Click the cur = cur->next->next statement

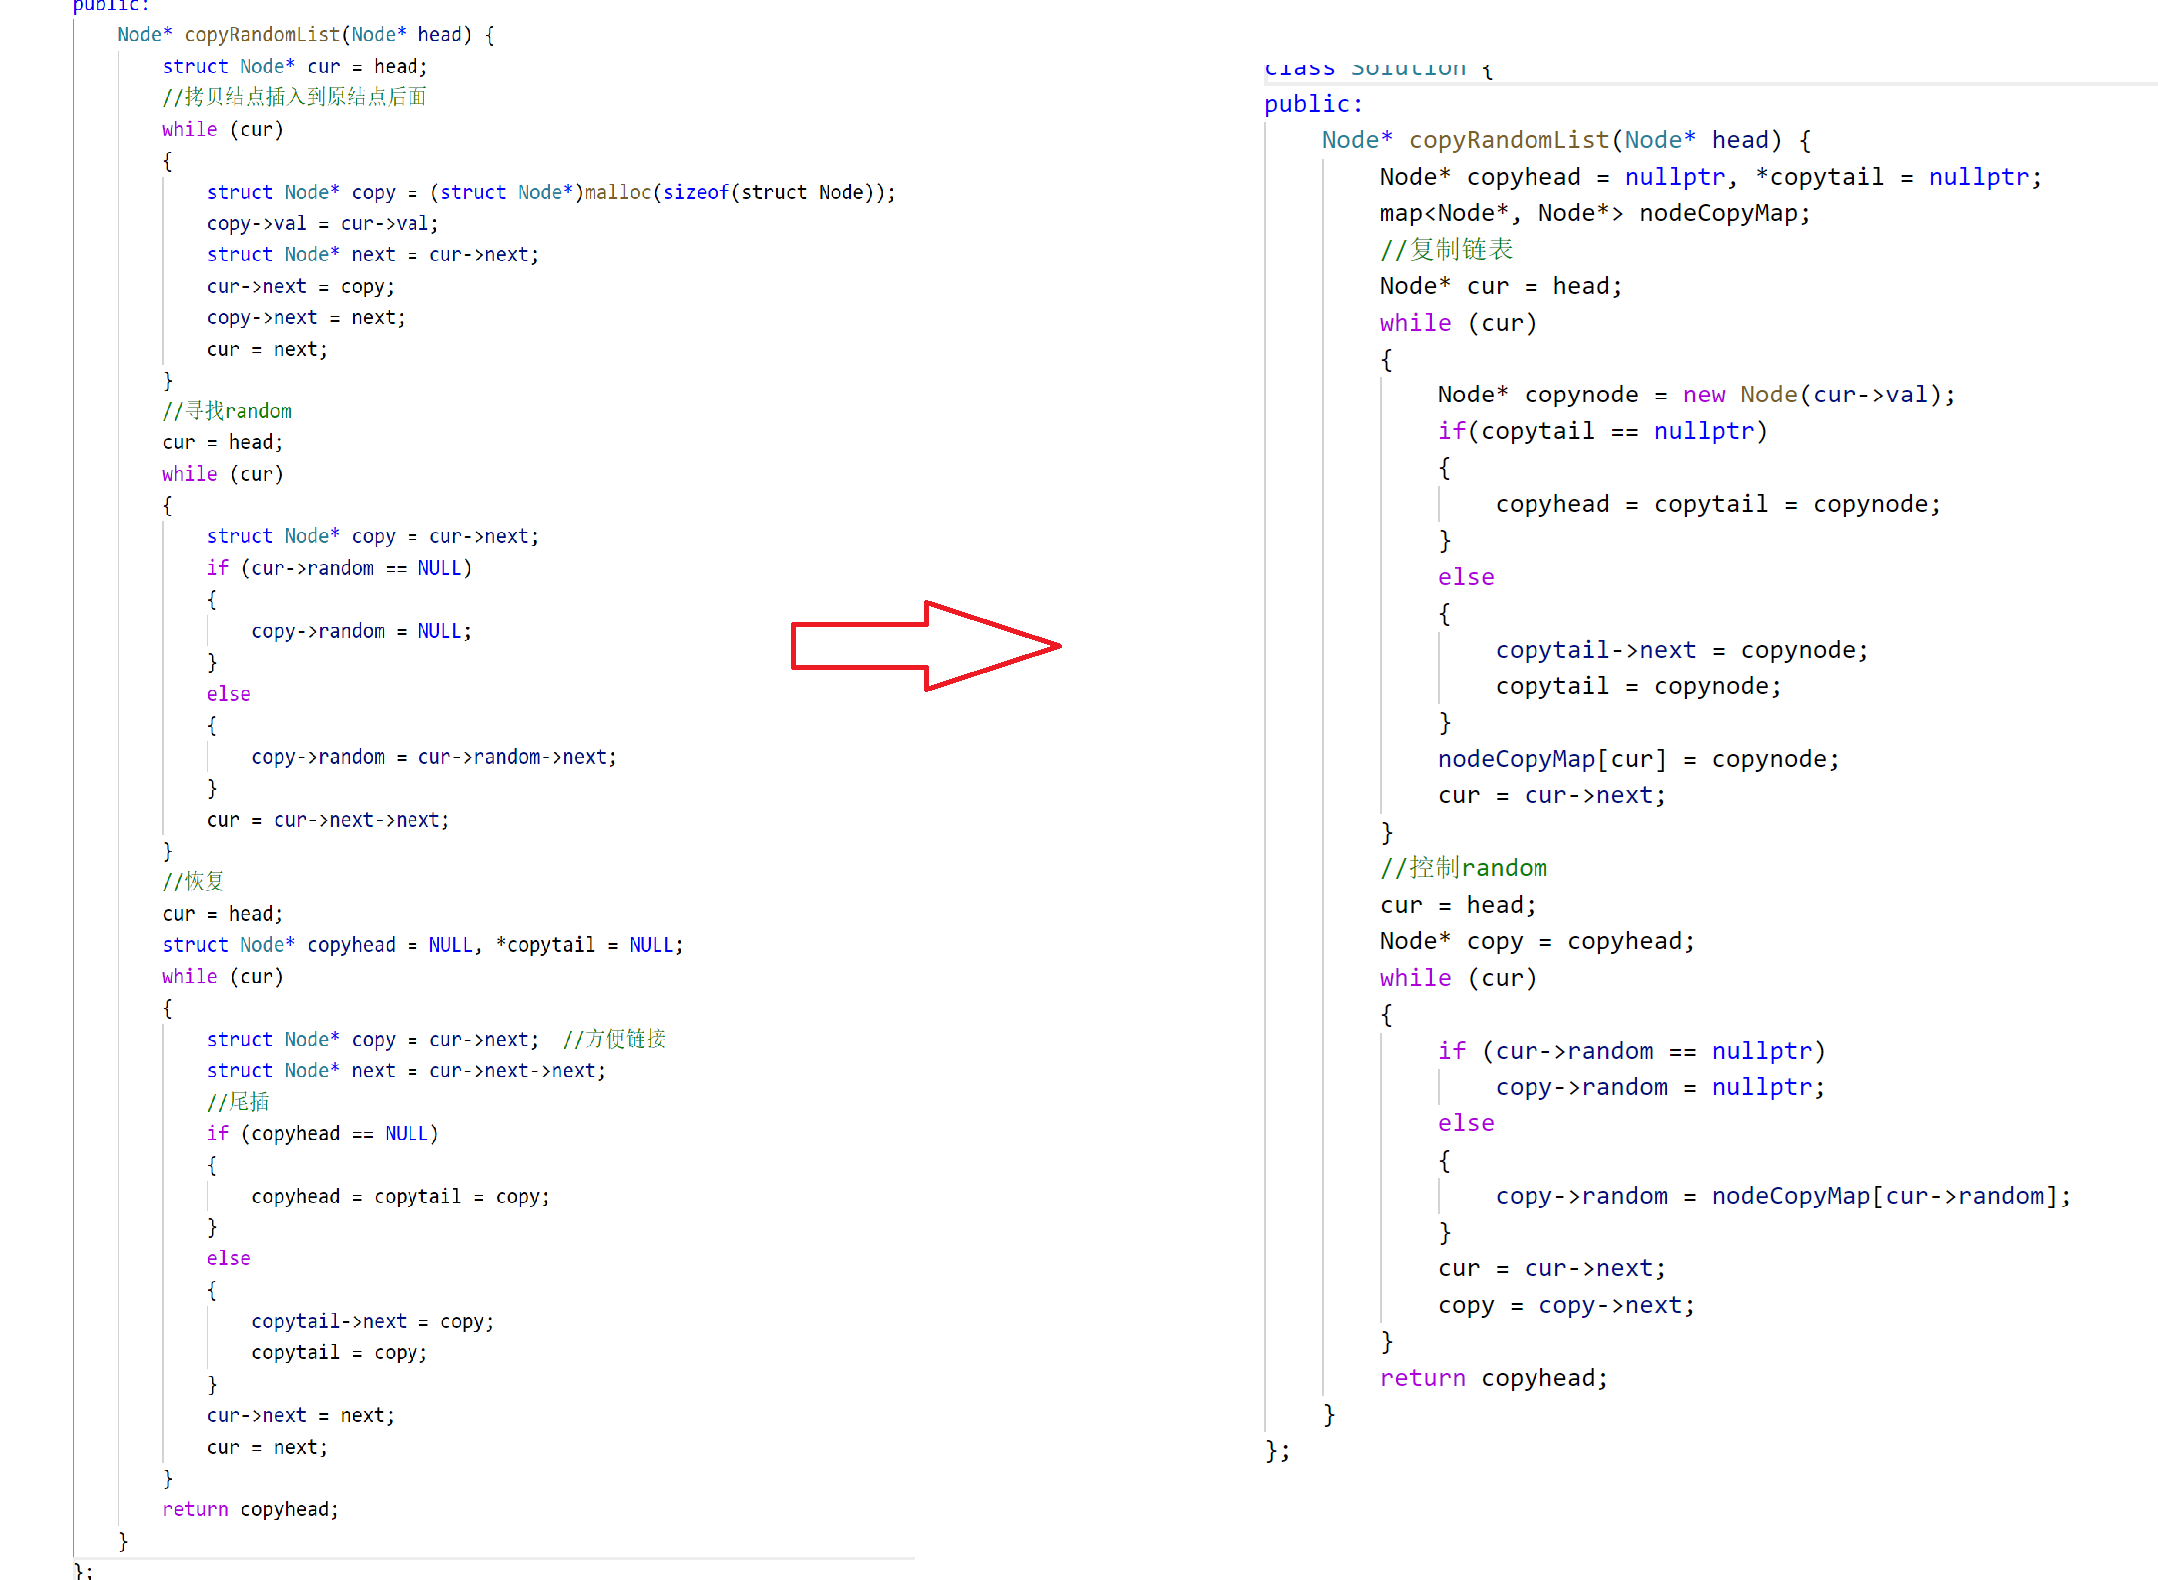[328, 820]
